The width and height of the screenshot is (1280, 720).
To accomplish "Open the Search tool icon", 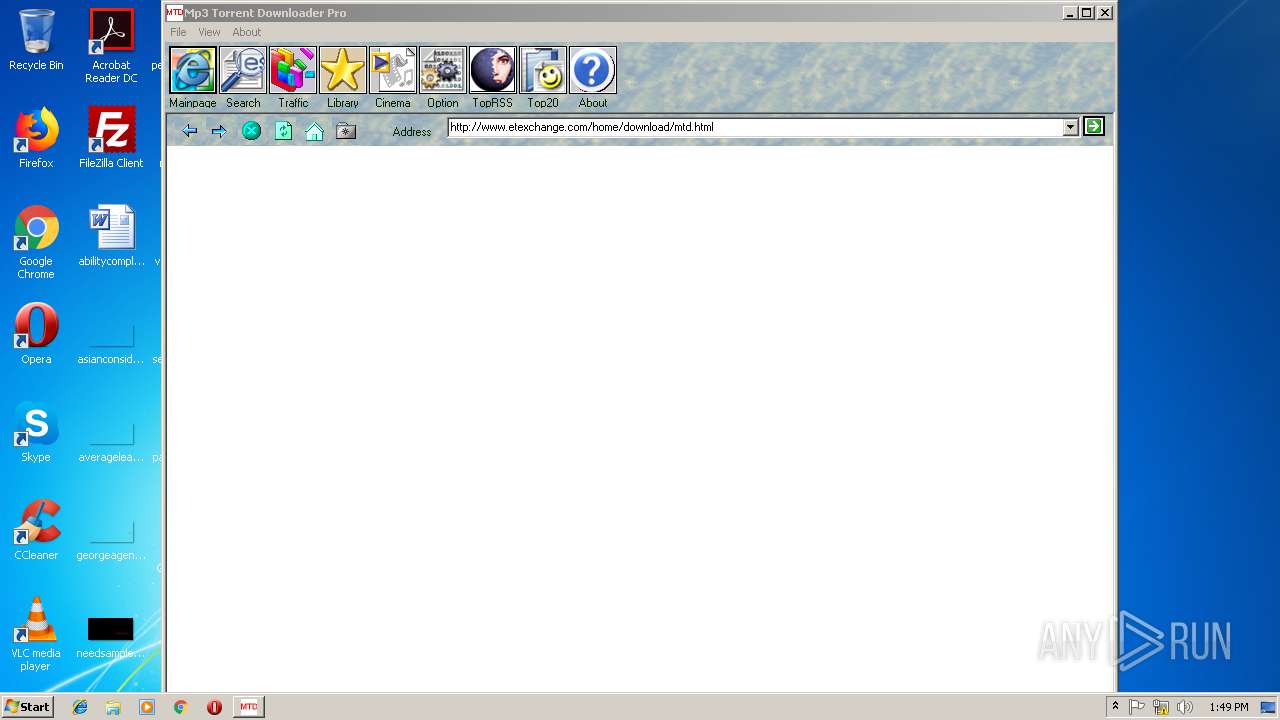I will (x=243, y=70).
